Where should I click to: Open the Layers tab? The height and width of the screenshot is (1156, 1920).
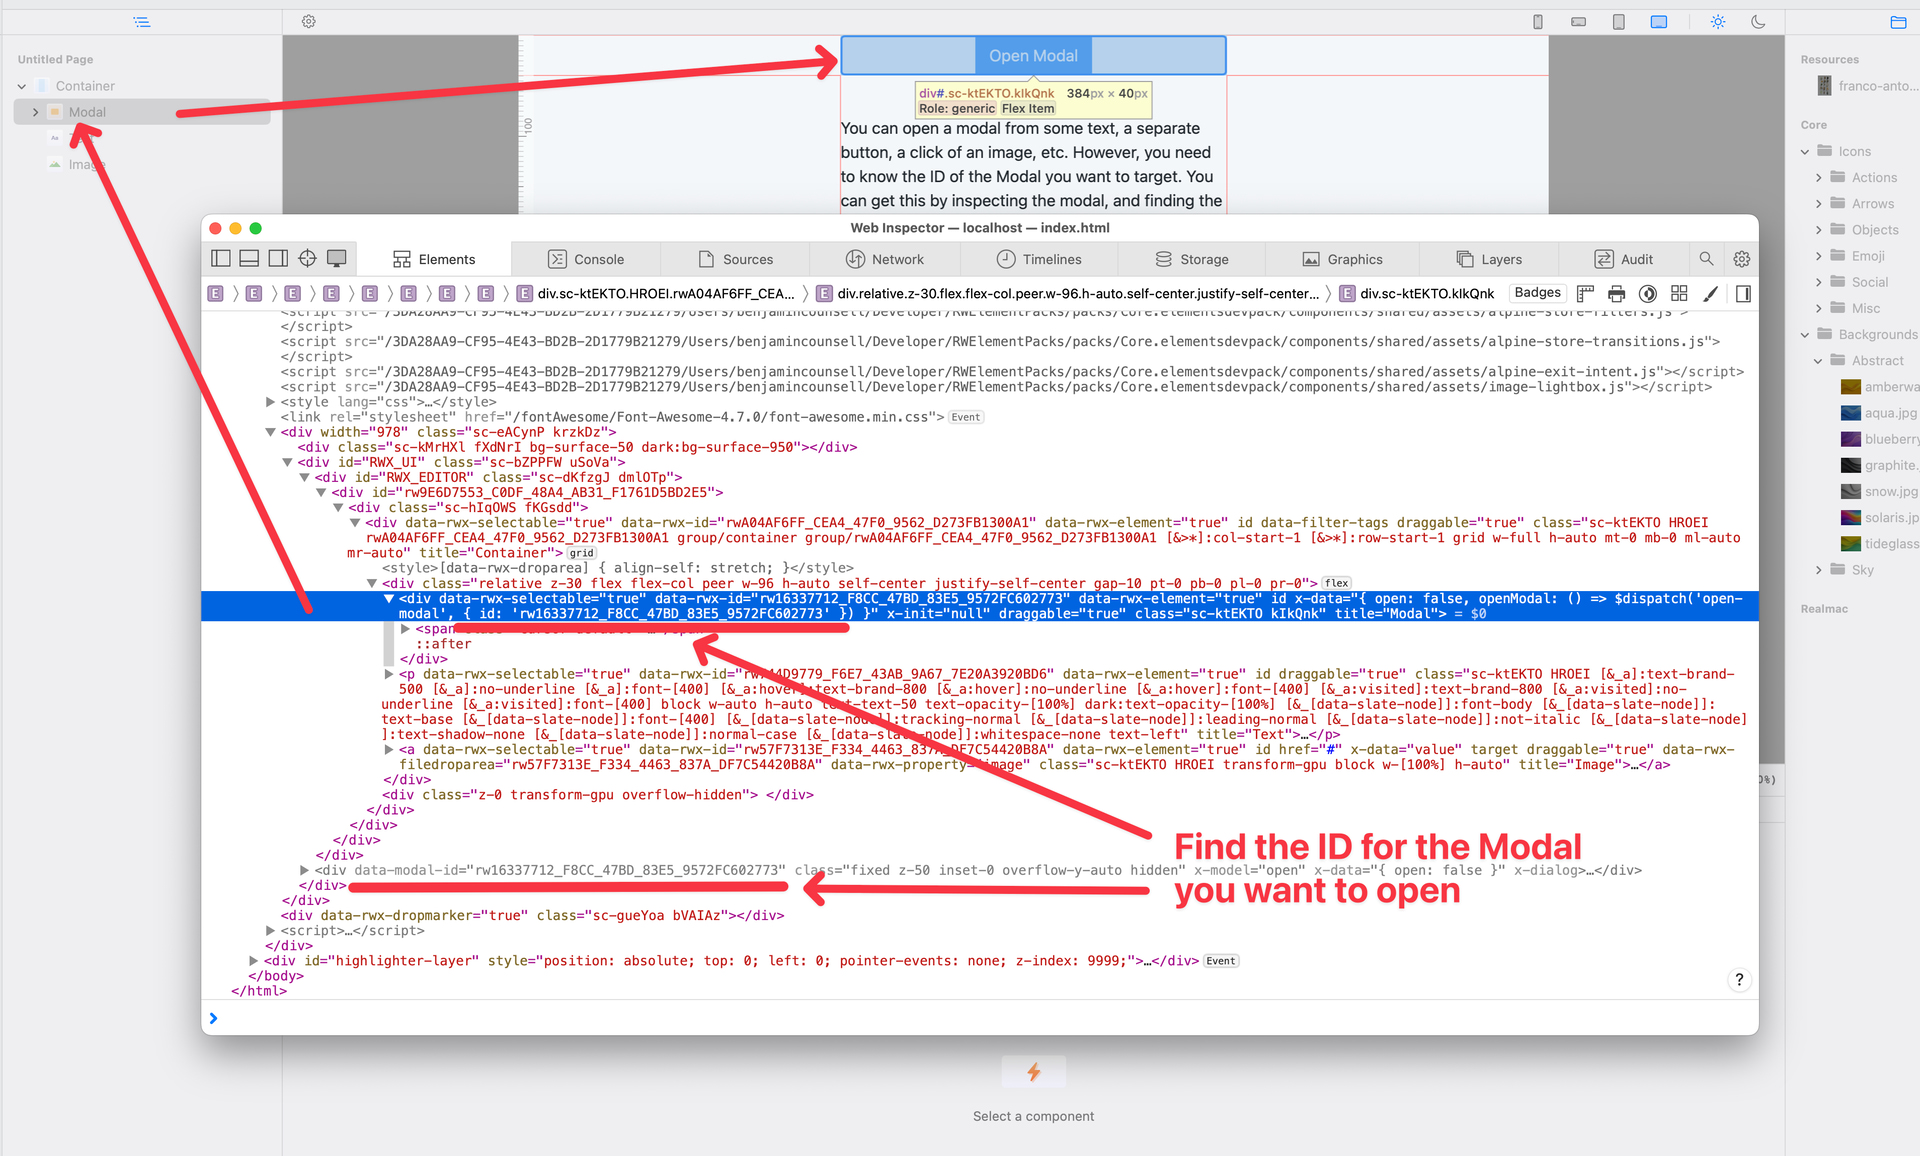1489,259
